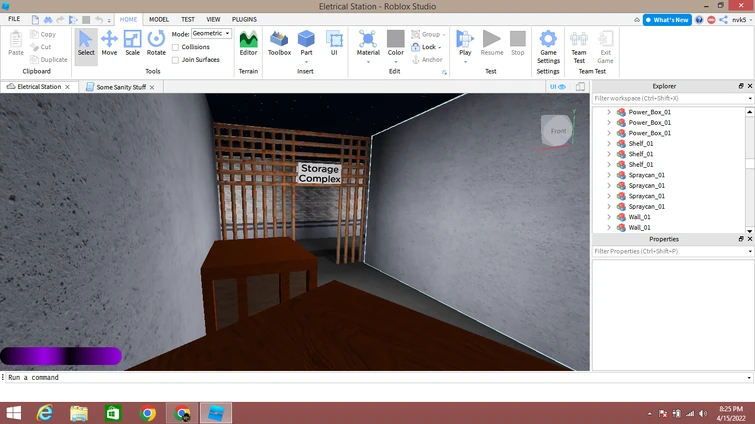755x424 pixels.
Task: Click the Resume button
Action: (492, 43)
